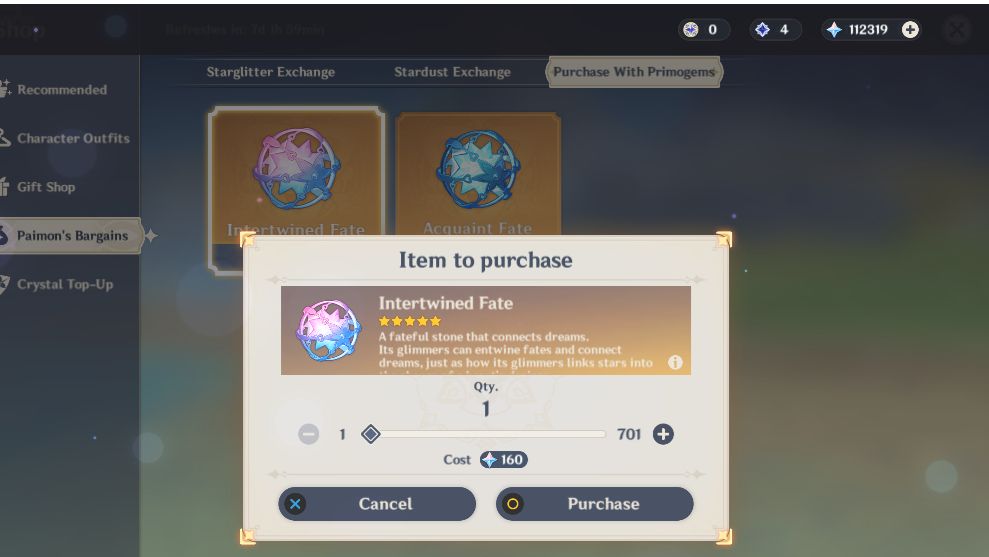Click the Primogem currency counter icon
Screen dimensions: 989x557
pos(834,30)
